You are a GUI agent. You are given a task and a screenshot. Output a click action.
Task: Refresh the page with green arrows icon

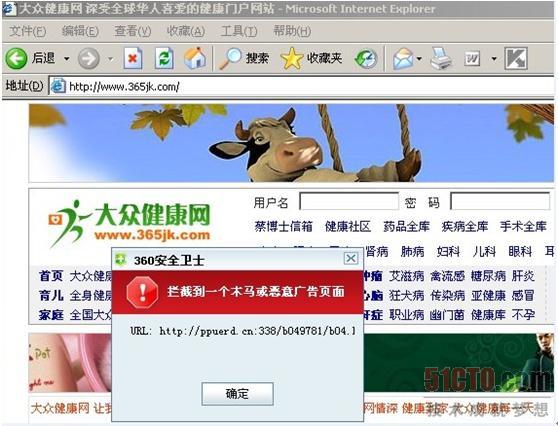click(164, 58)
